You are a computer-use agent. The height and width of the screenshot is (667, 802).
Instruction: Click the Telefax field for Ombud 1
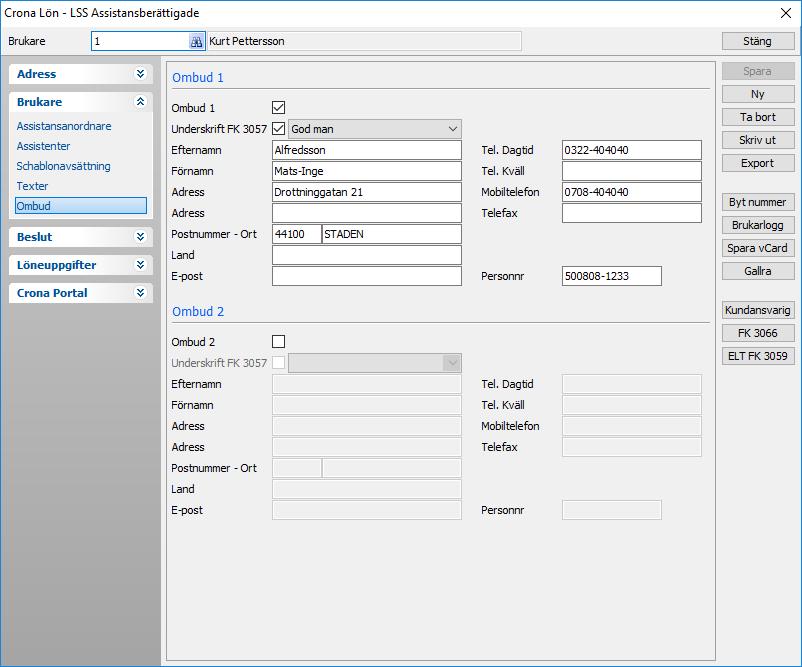pyautogui.click(x=632, y=213)
